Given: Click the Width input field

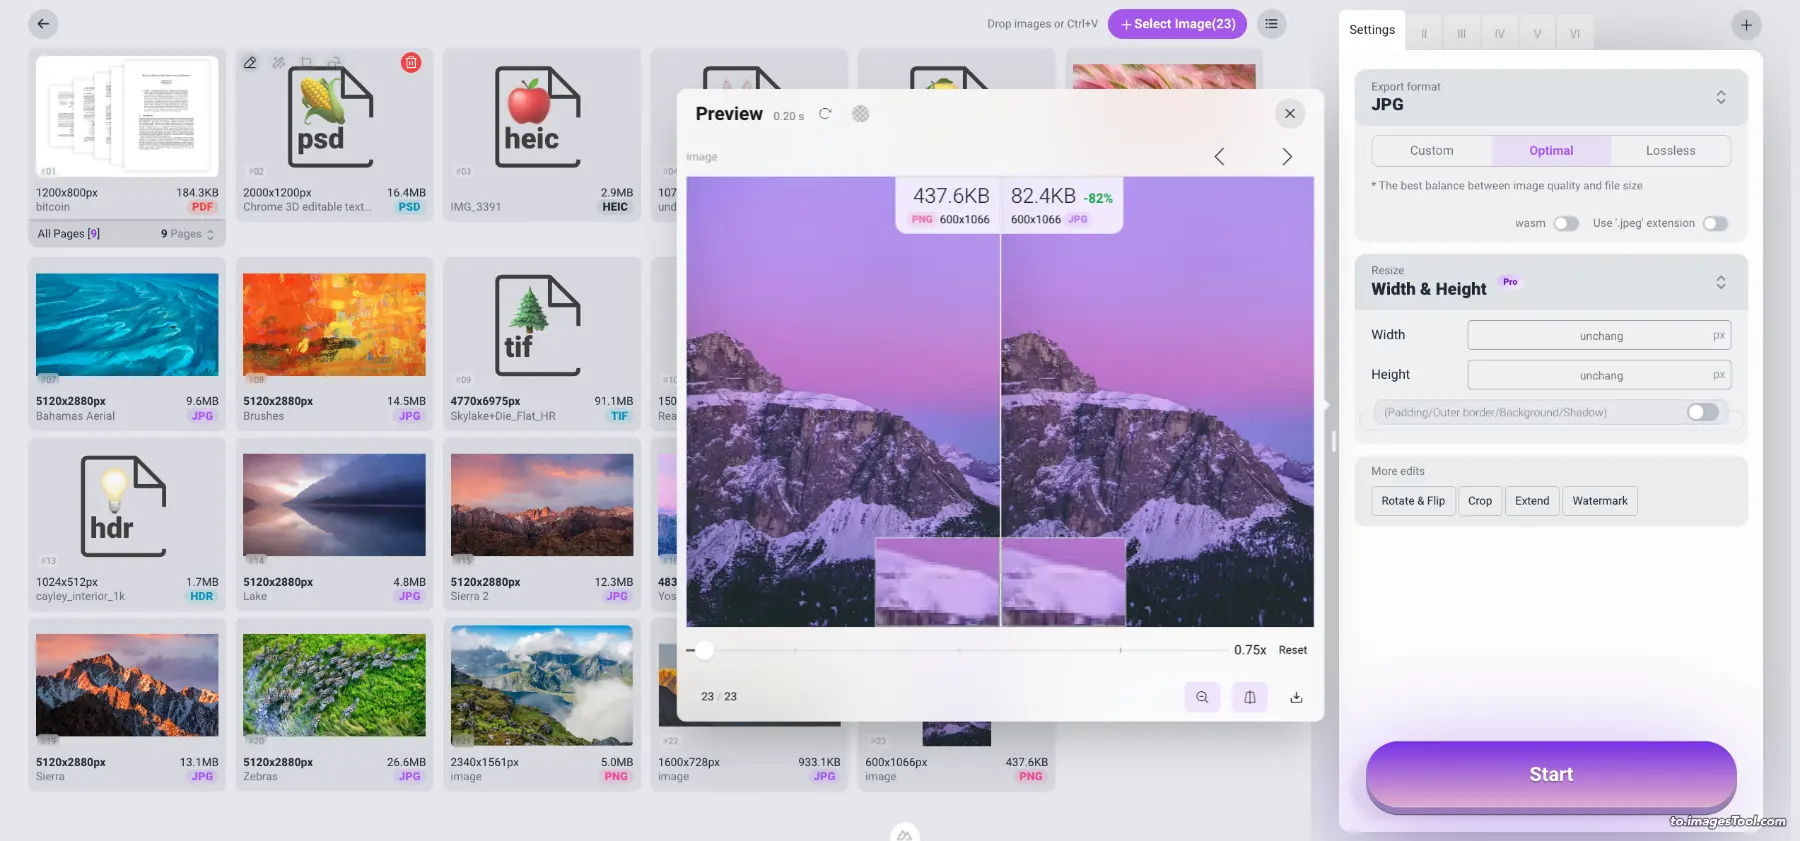Looking at the screenshot, I should (x=1599, y=335).
